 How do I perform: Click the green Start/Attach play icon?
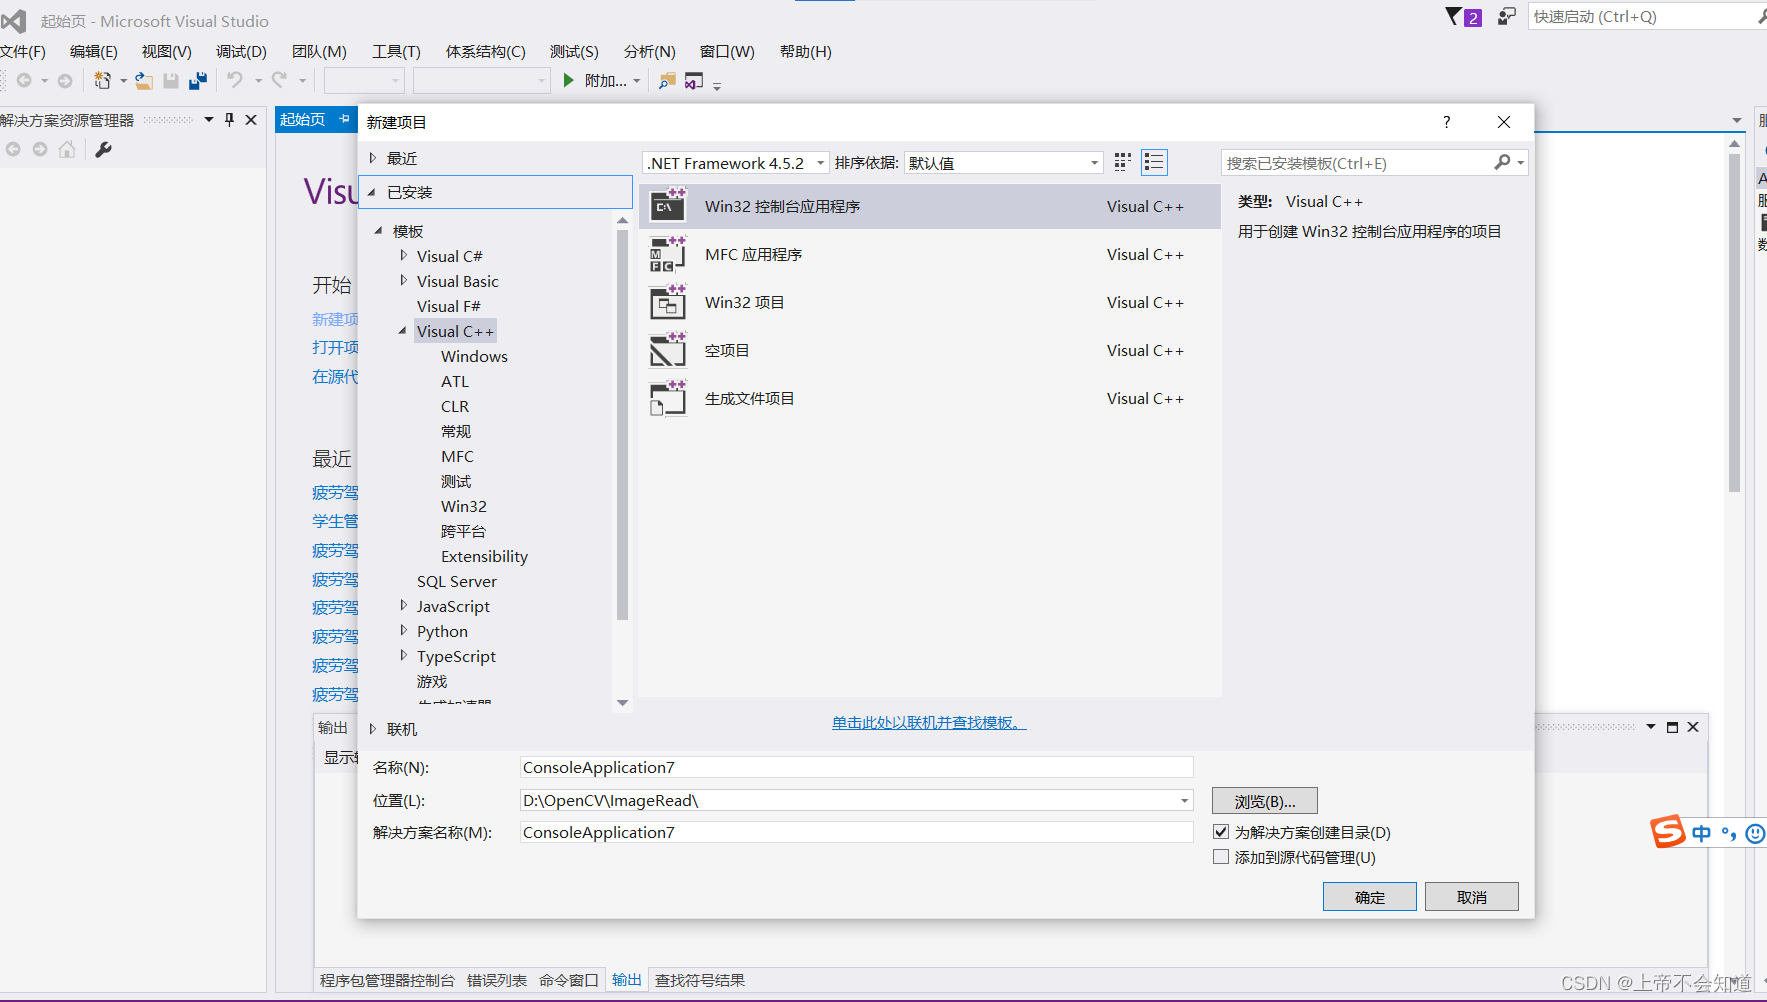(569, 80)
